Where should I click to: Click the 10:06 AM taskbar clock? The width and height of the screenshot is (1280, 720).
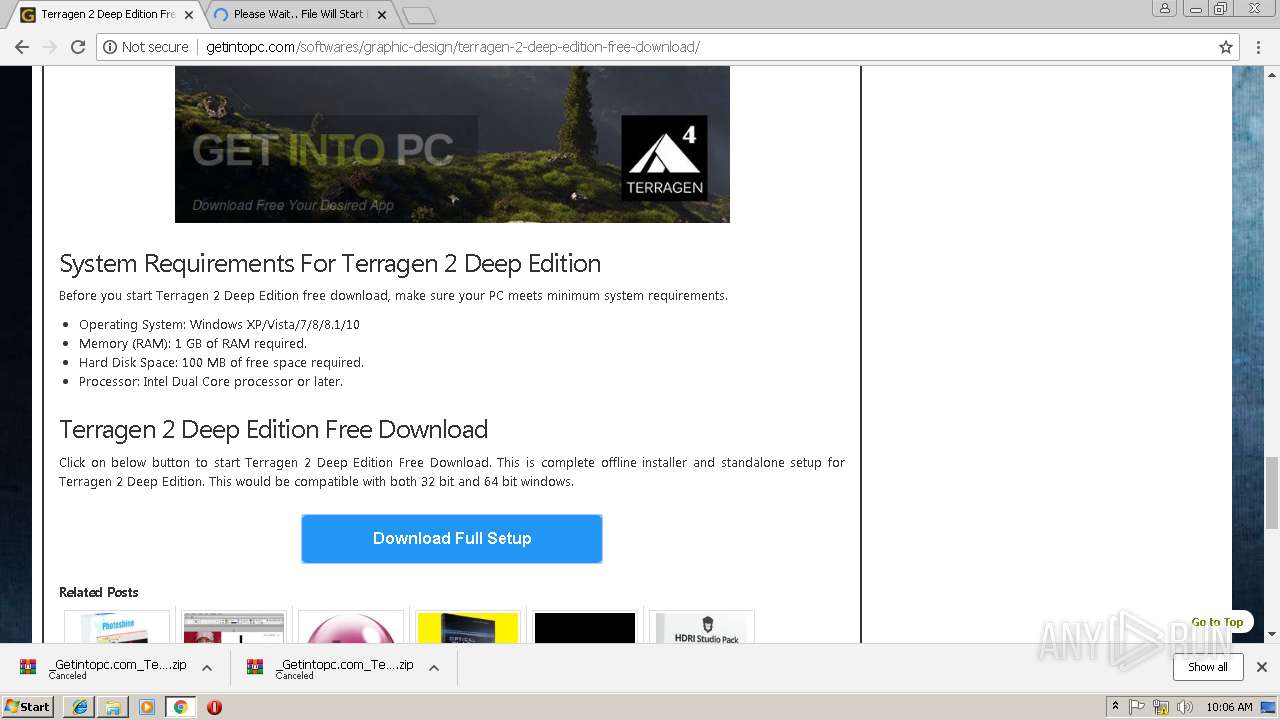(x=1229, y=707)
